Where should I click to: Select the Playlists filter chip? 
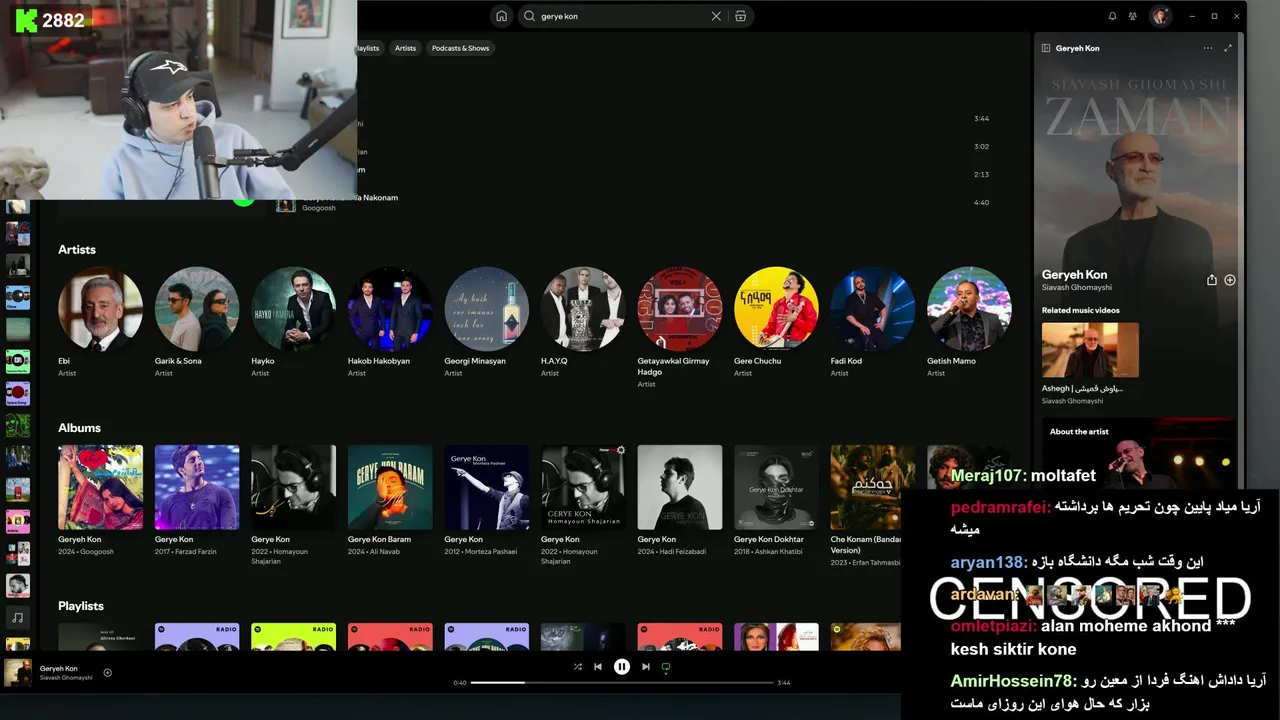[367, 48]
